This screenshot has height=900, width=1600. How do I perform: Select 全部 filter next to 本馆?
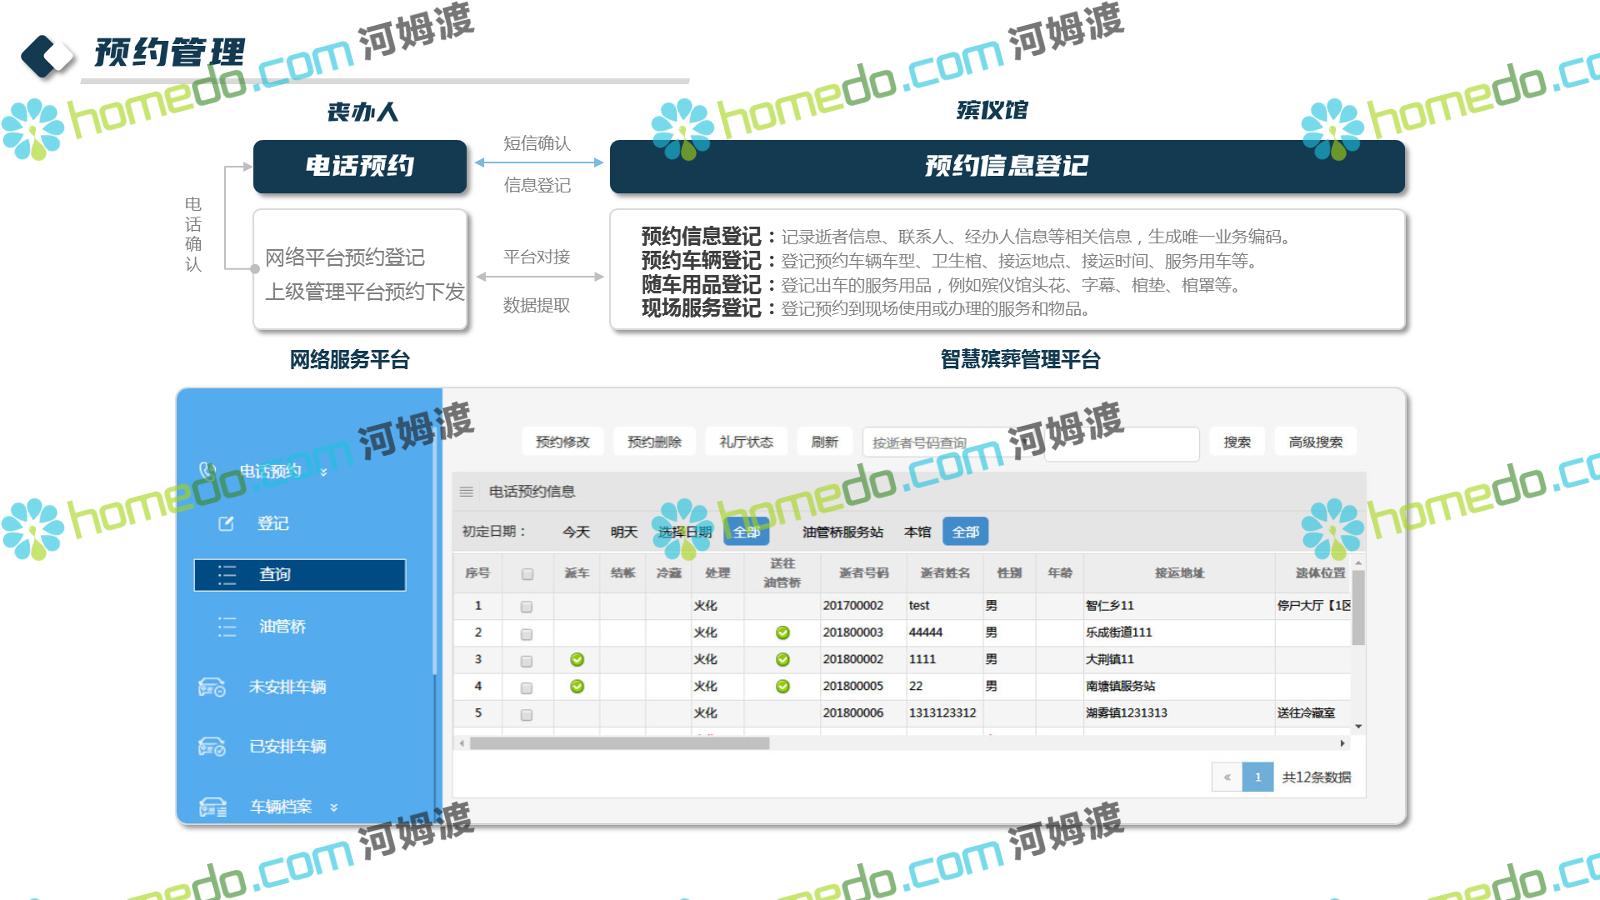(x=966, y=532)
